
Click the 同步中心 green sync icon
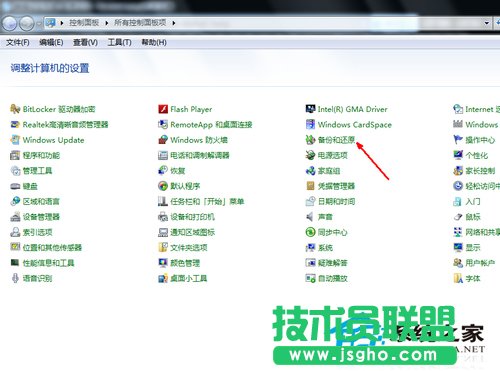pyautogui.click(x=310, y=232)
